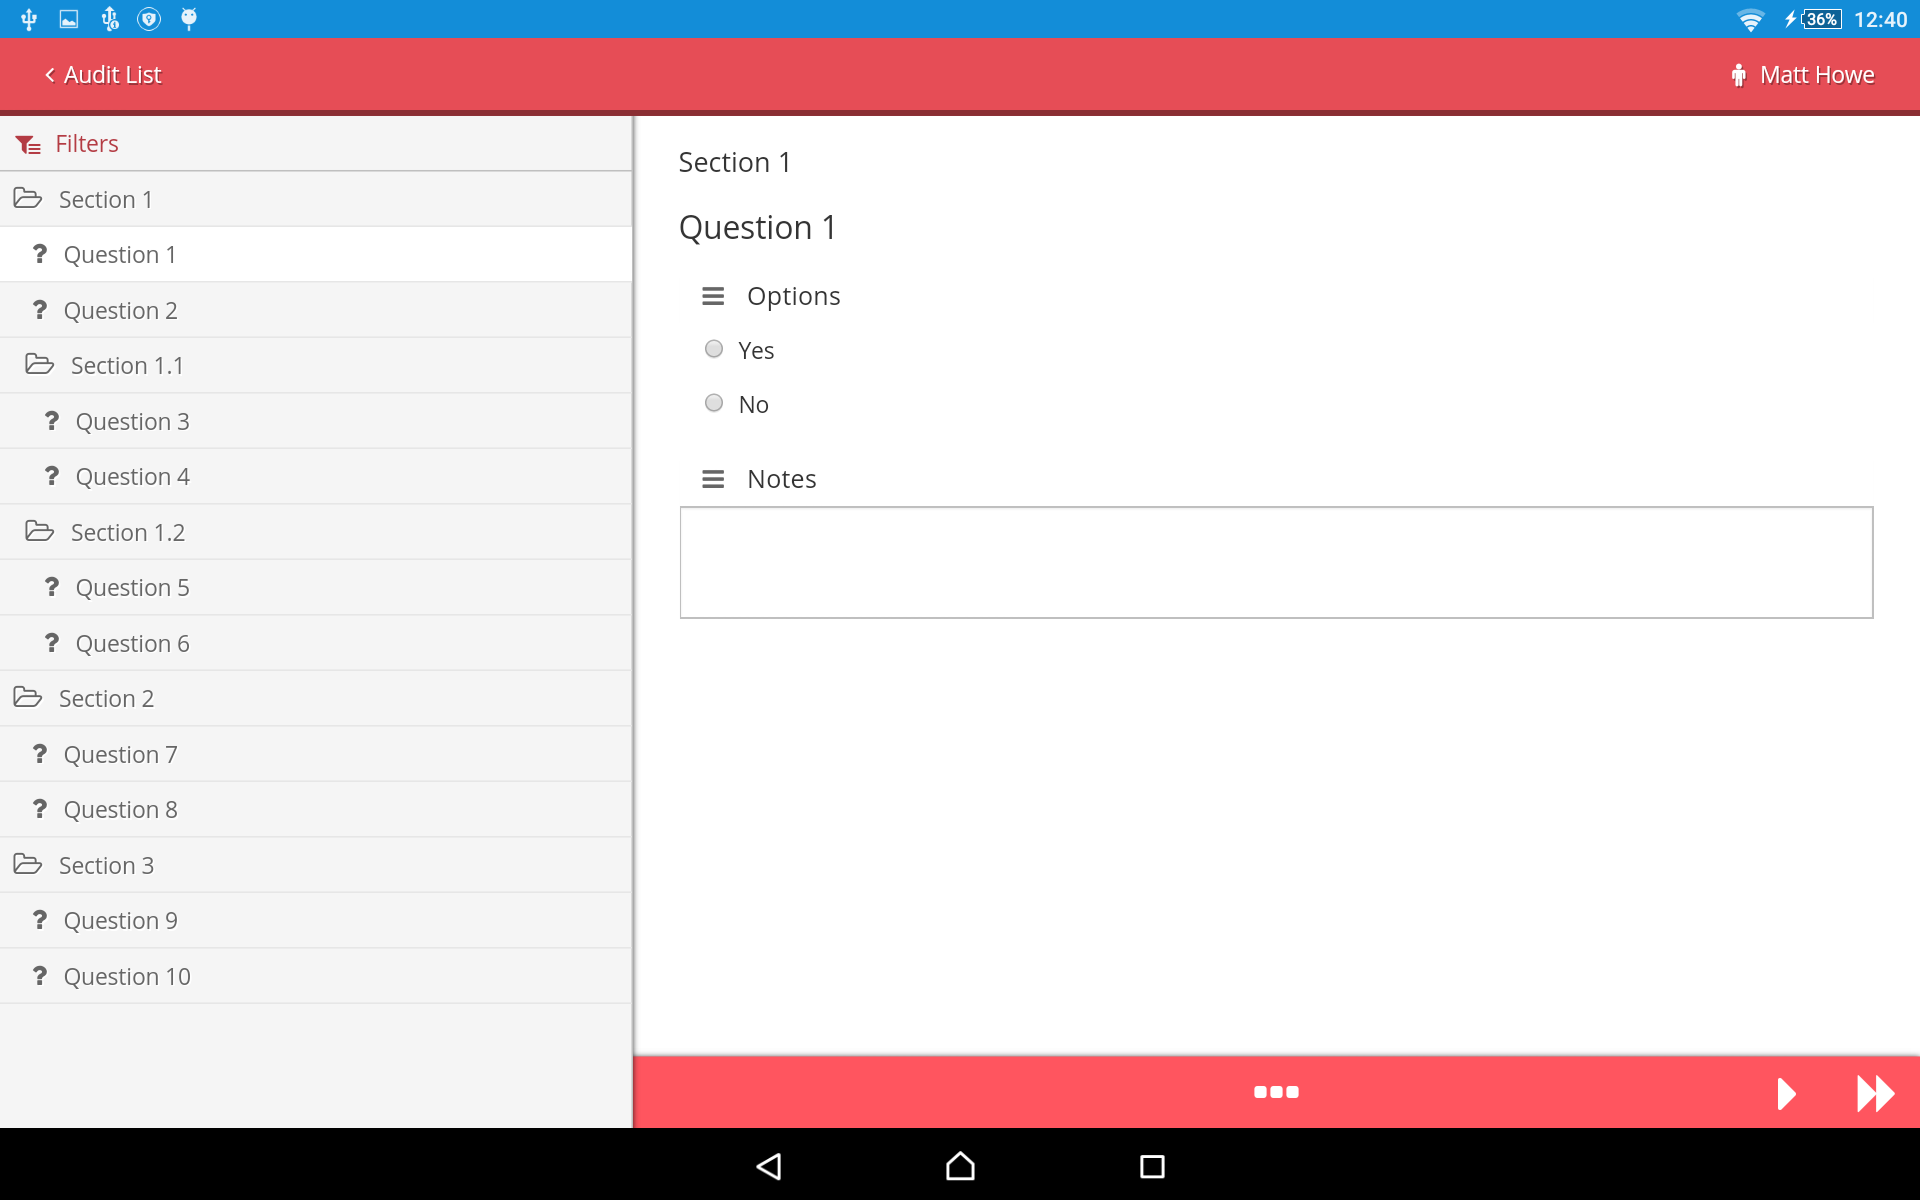The height and width of the screenshot is (1200, 1920).
Task: Click the Options hamburger icon
Action: (713, 296)
